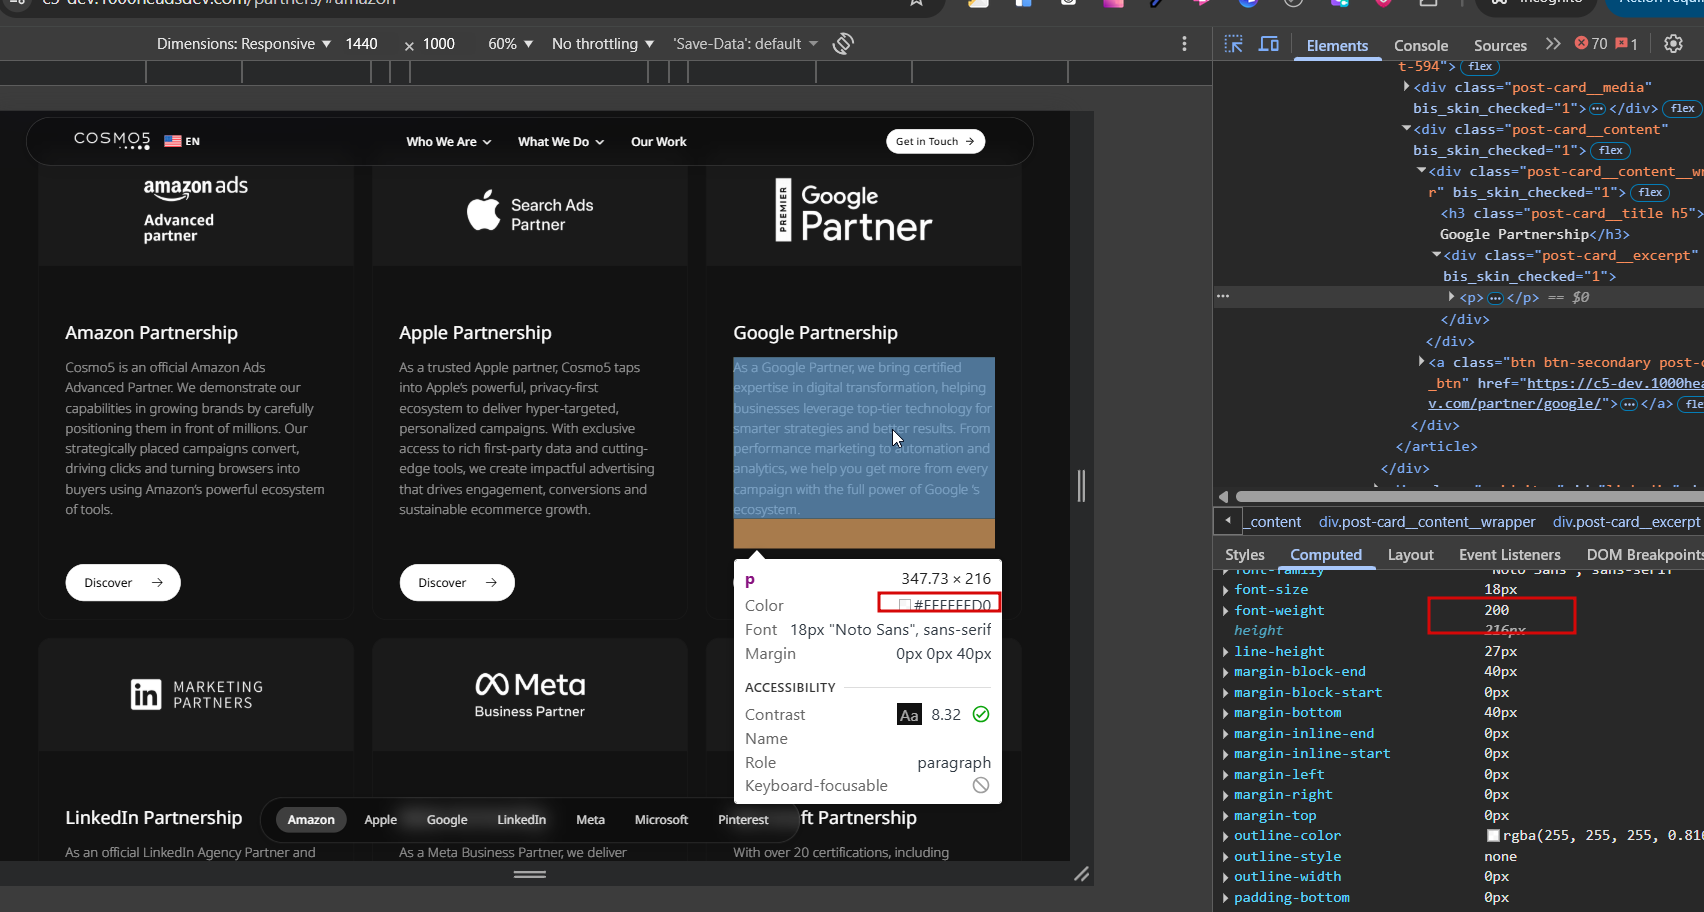The height and width of the screenshot is (912, 1704).
Task: Expand the selected p element node
Action: (1451, 297)
